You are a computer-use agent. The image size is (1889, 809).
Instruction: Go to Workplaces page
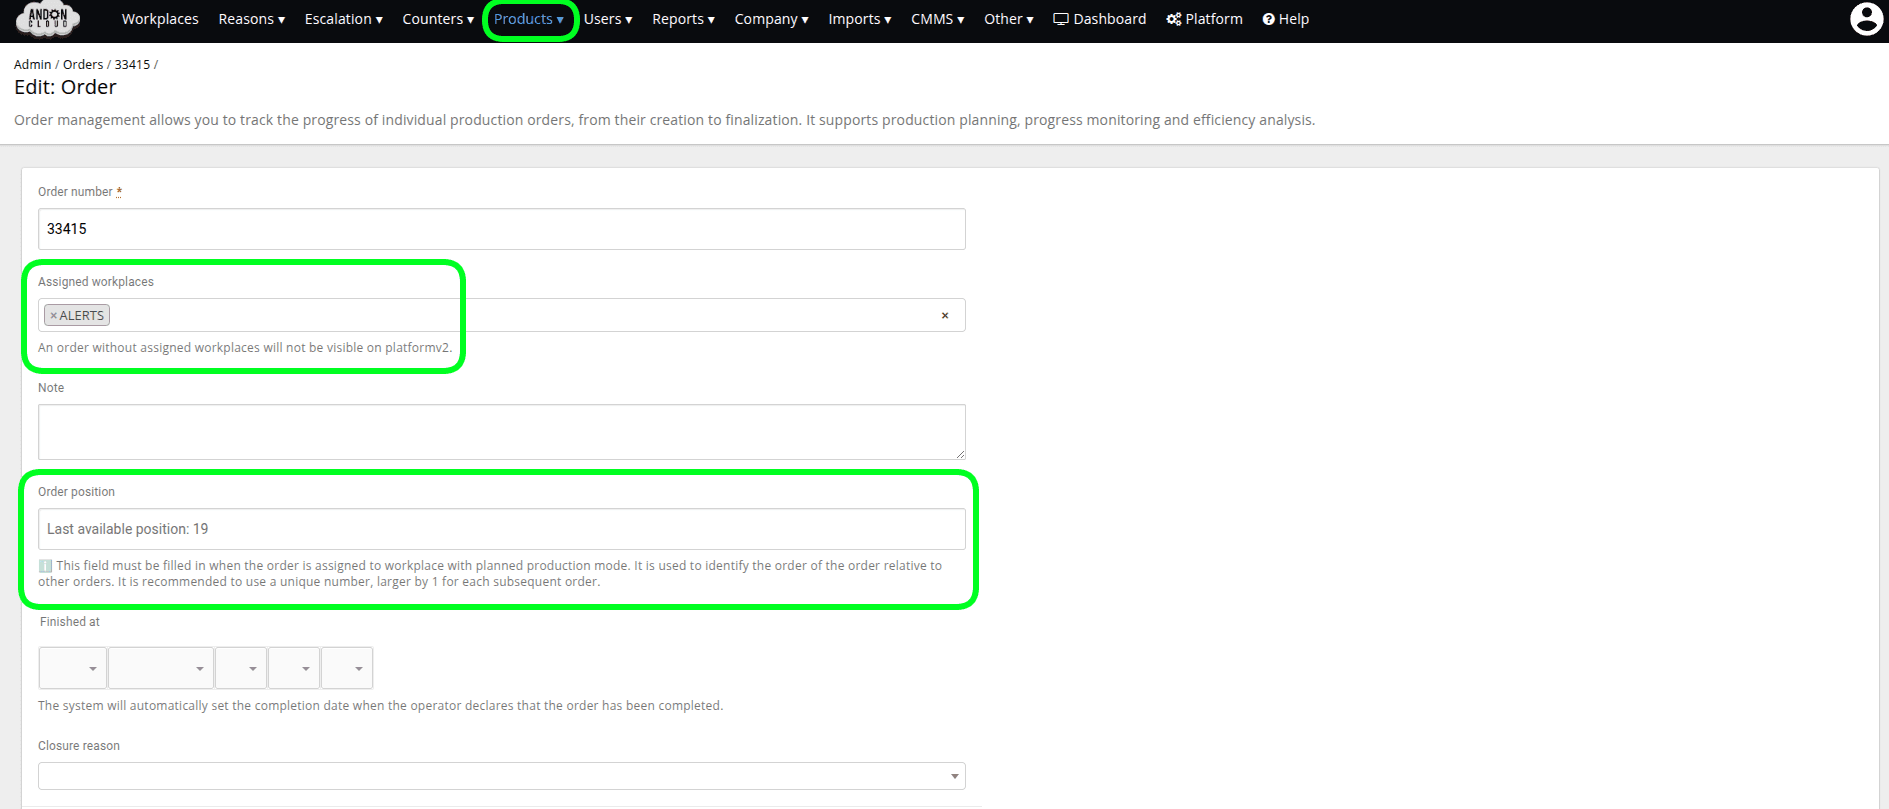coord(160,19)
